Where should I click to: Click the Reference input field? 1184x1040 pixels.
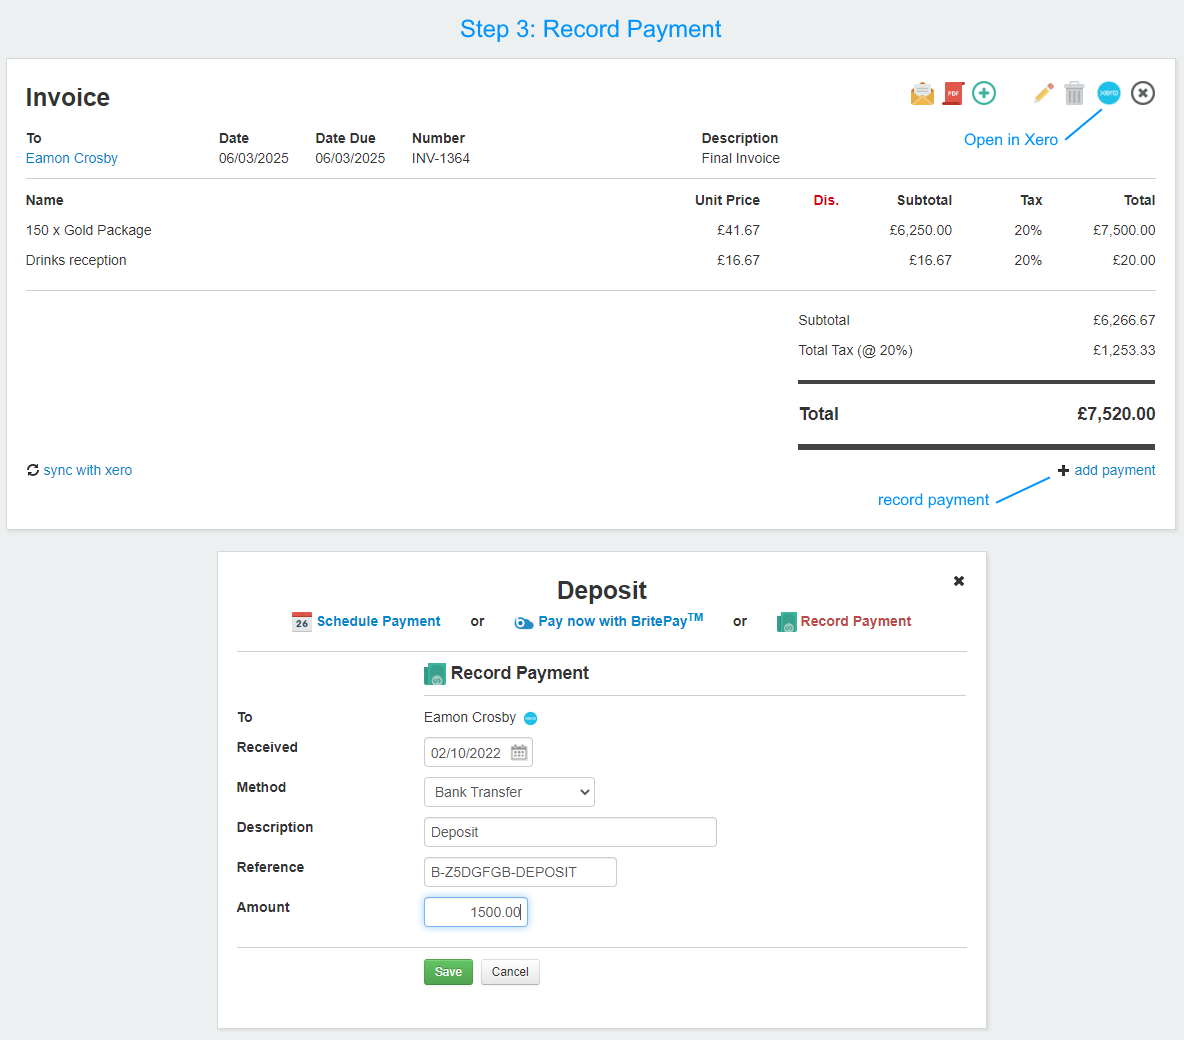coord(520,872)
